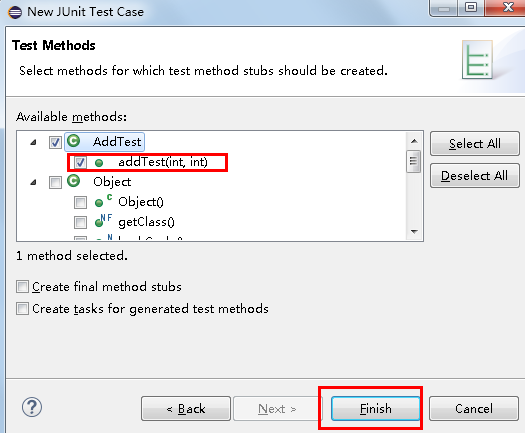Go back with the Back button

pos(186,409)
